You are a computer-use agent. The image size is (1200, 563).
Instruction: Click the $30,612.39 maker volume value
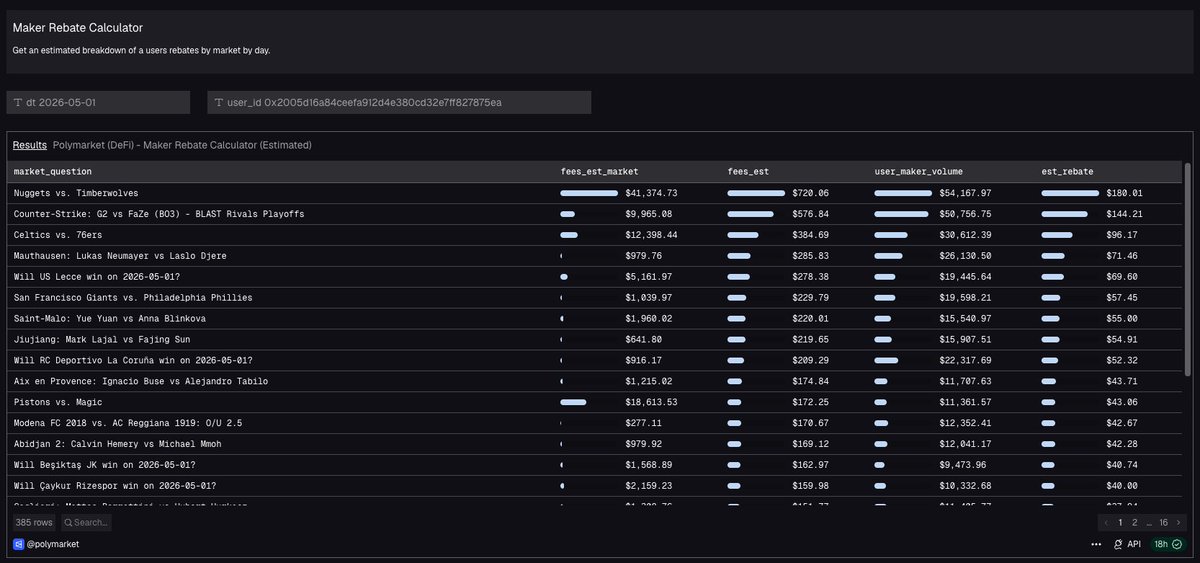coord(965,235)
